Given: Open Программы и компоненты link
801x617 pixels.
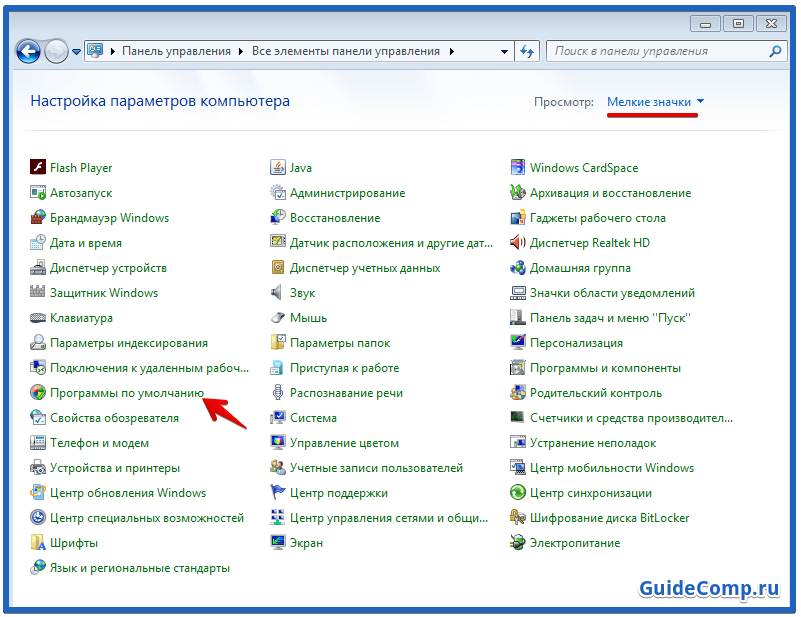Looking at the screenshot, I should click(591, 368).
